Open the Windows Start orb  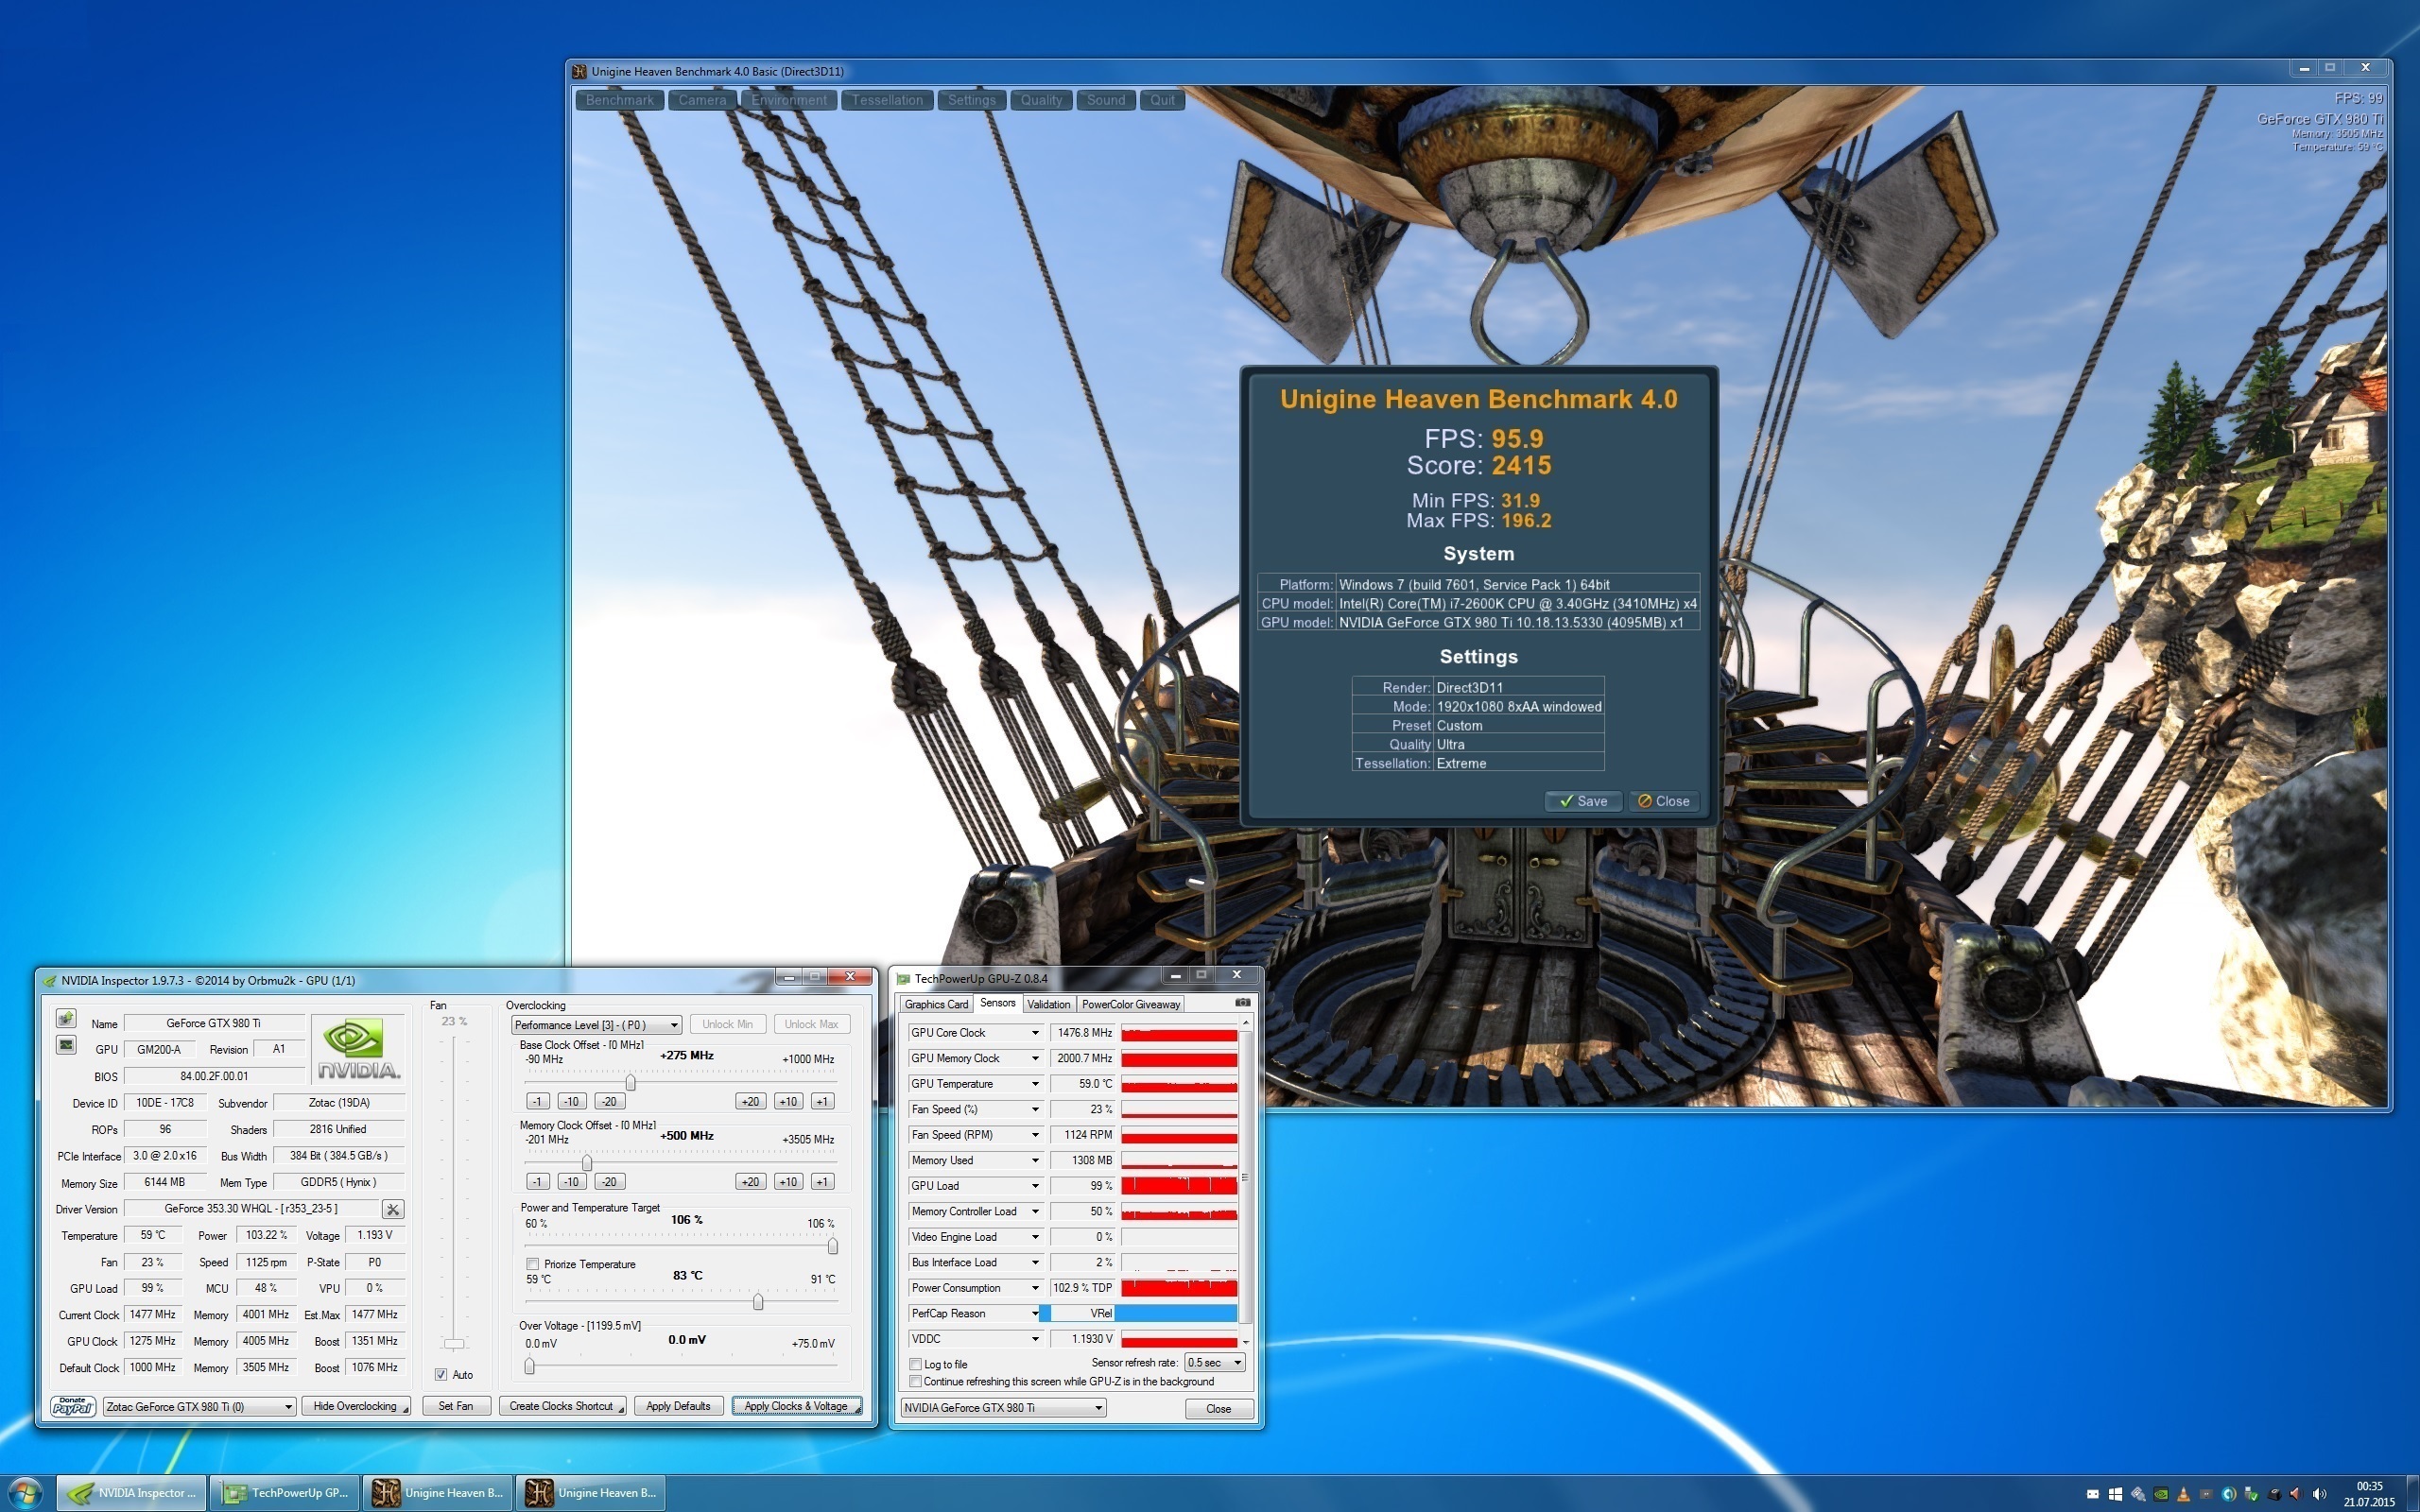coord(24,1493)
